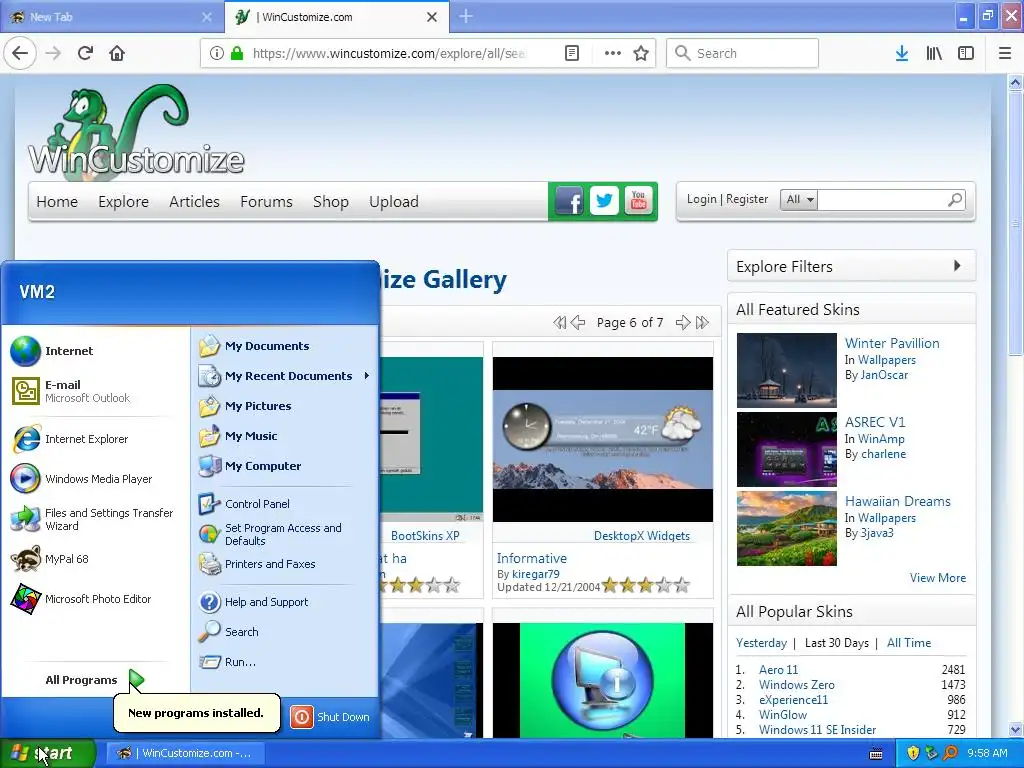This screenshot has width=1024, height=768.
Task: Open Forums in site navigation
Action: (266, 202)
